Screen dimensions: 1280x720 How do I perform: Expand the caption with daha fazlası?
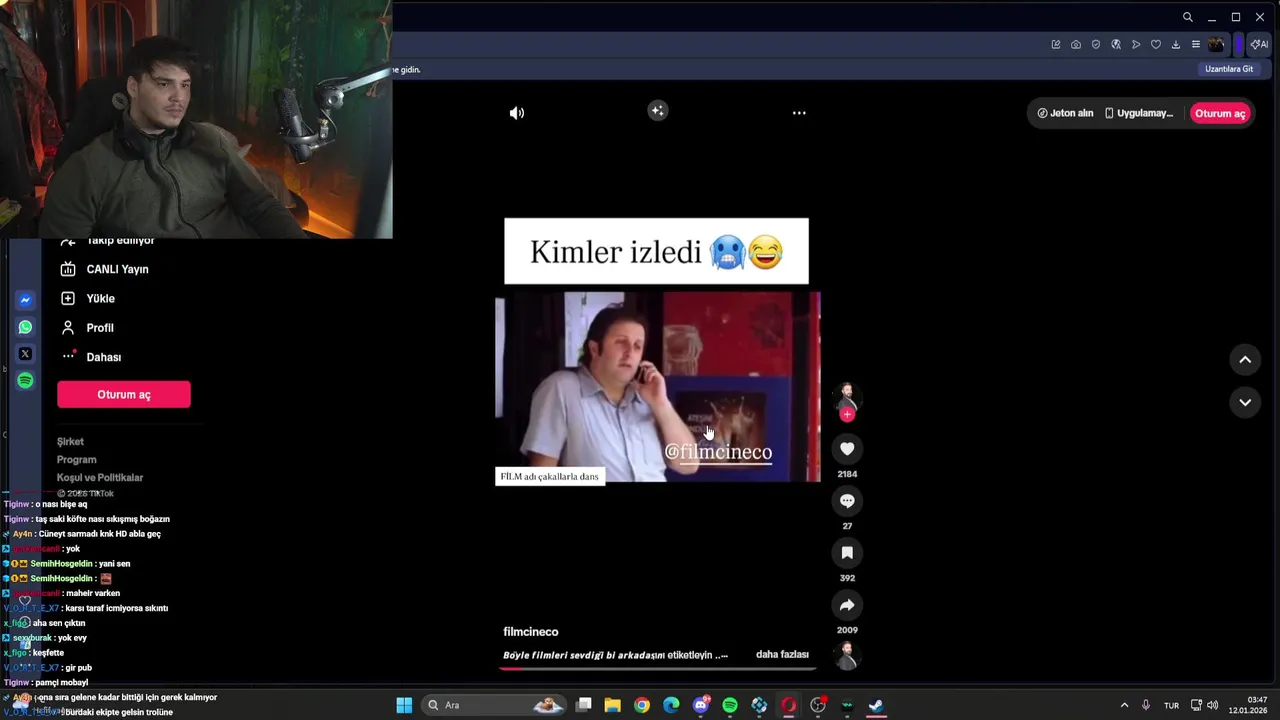pos(782,654)
